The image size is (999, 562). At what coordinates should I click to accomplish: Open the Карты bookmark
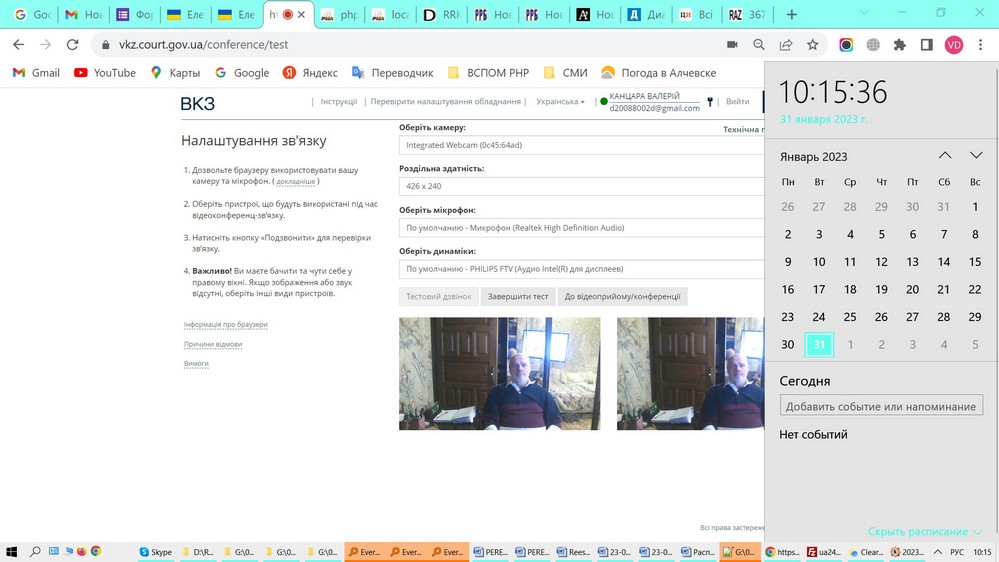175,73
